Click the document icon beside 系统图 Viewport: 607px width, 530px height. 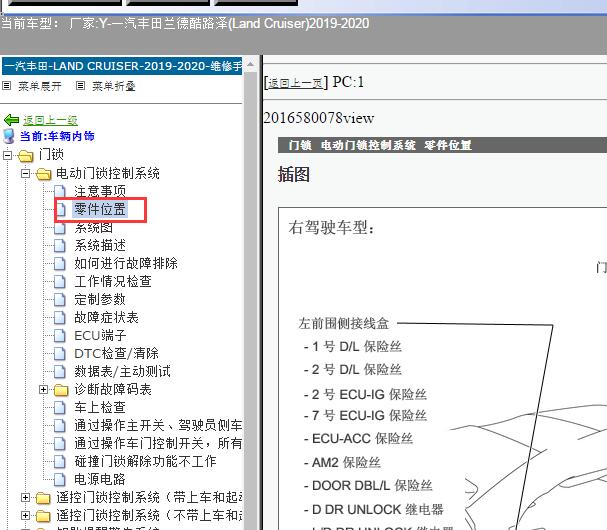point(60,228)
